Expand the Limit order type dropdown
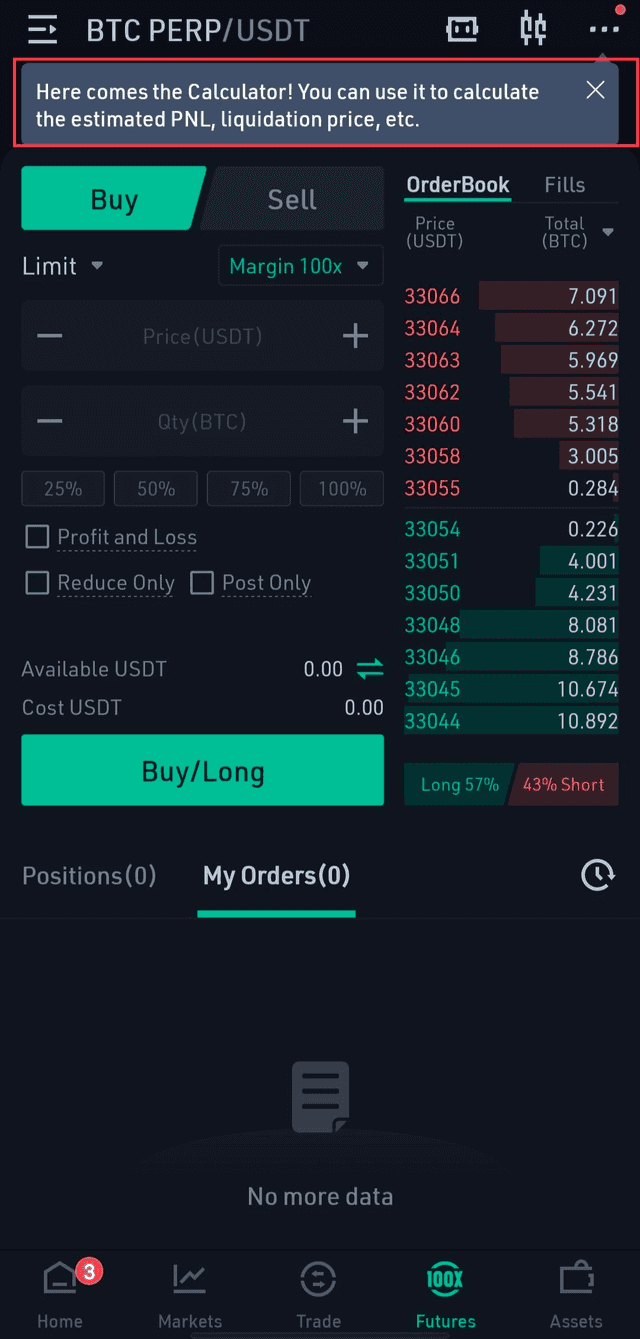 [x=63, y=266]
